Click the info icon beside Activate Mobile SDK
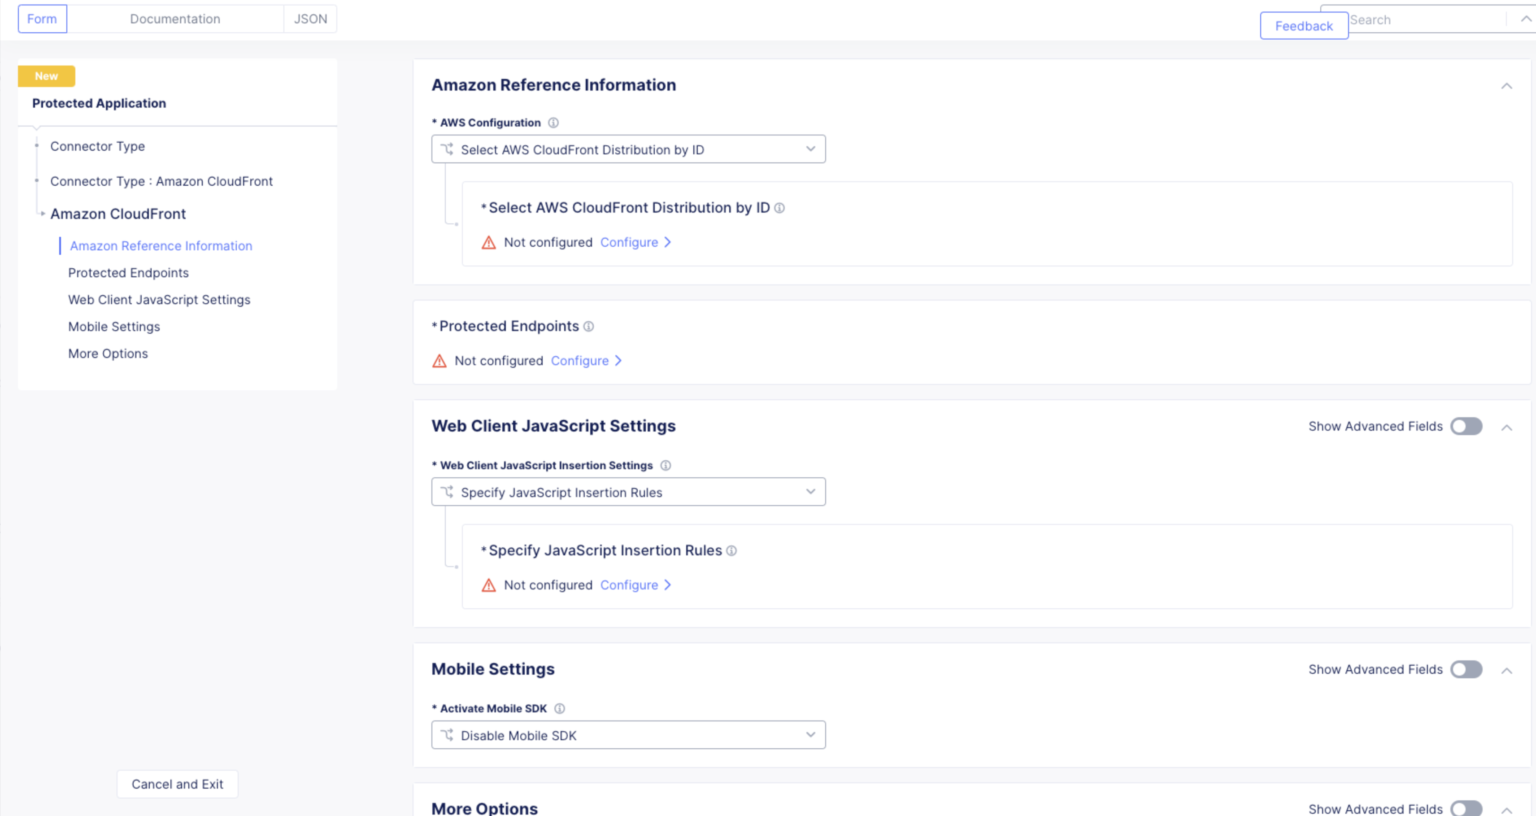The height and width of the screenshot is (816, 1536). pos(560,708)
